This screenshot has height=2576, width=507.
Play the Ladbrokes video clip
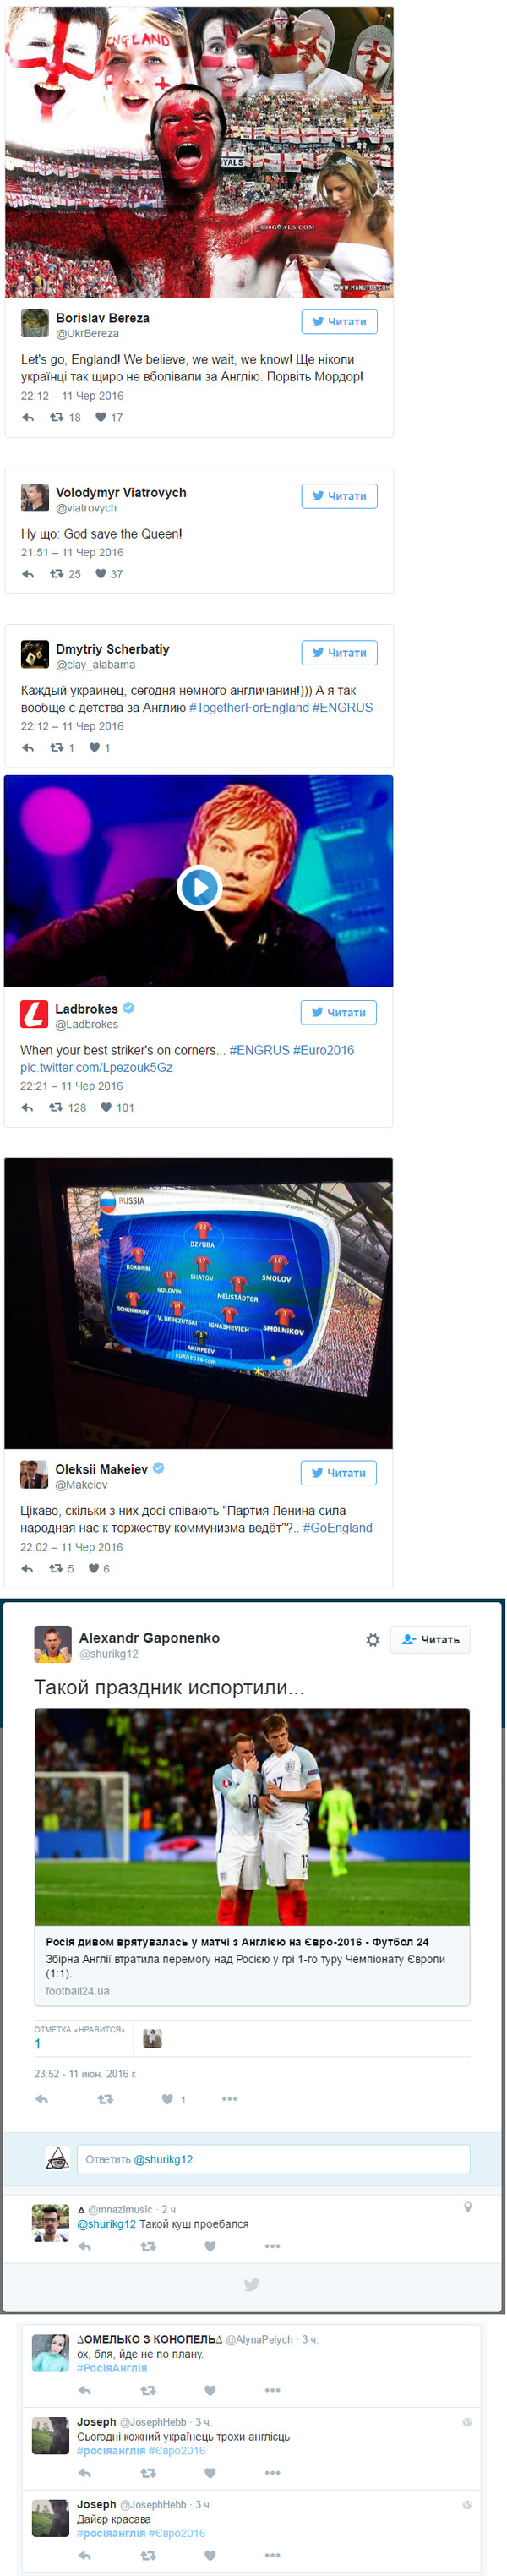(199, 886)
